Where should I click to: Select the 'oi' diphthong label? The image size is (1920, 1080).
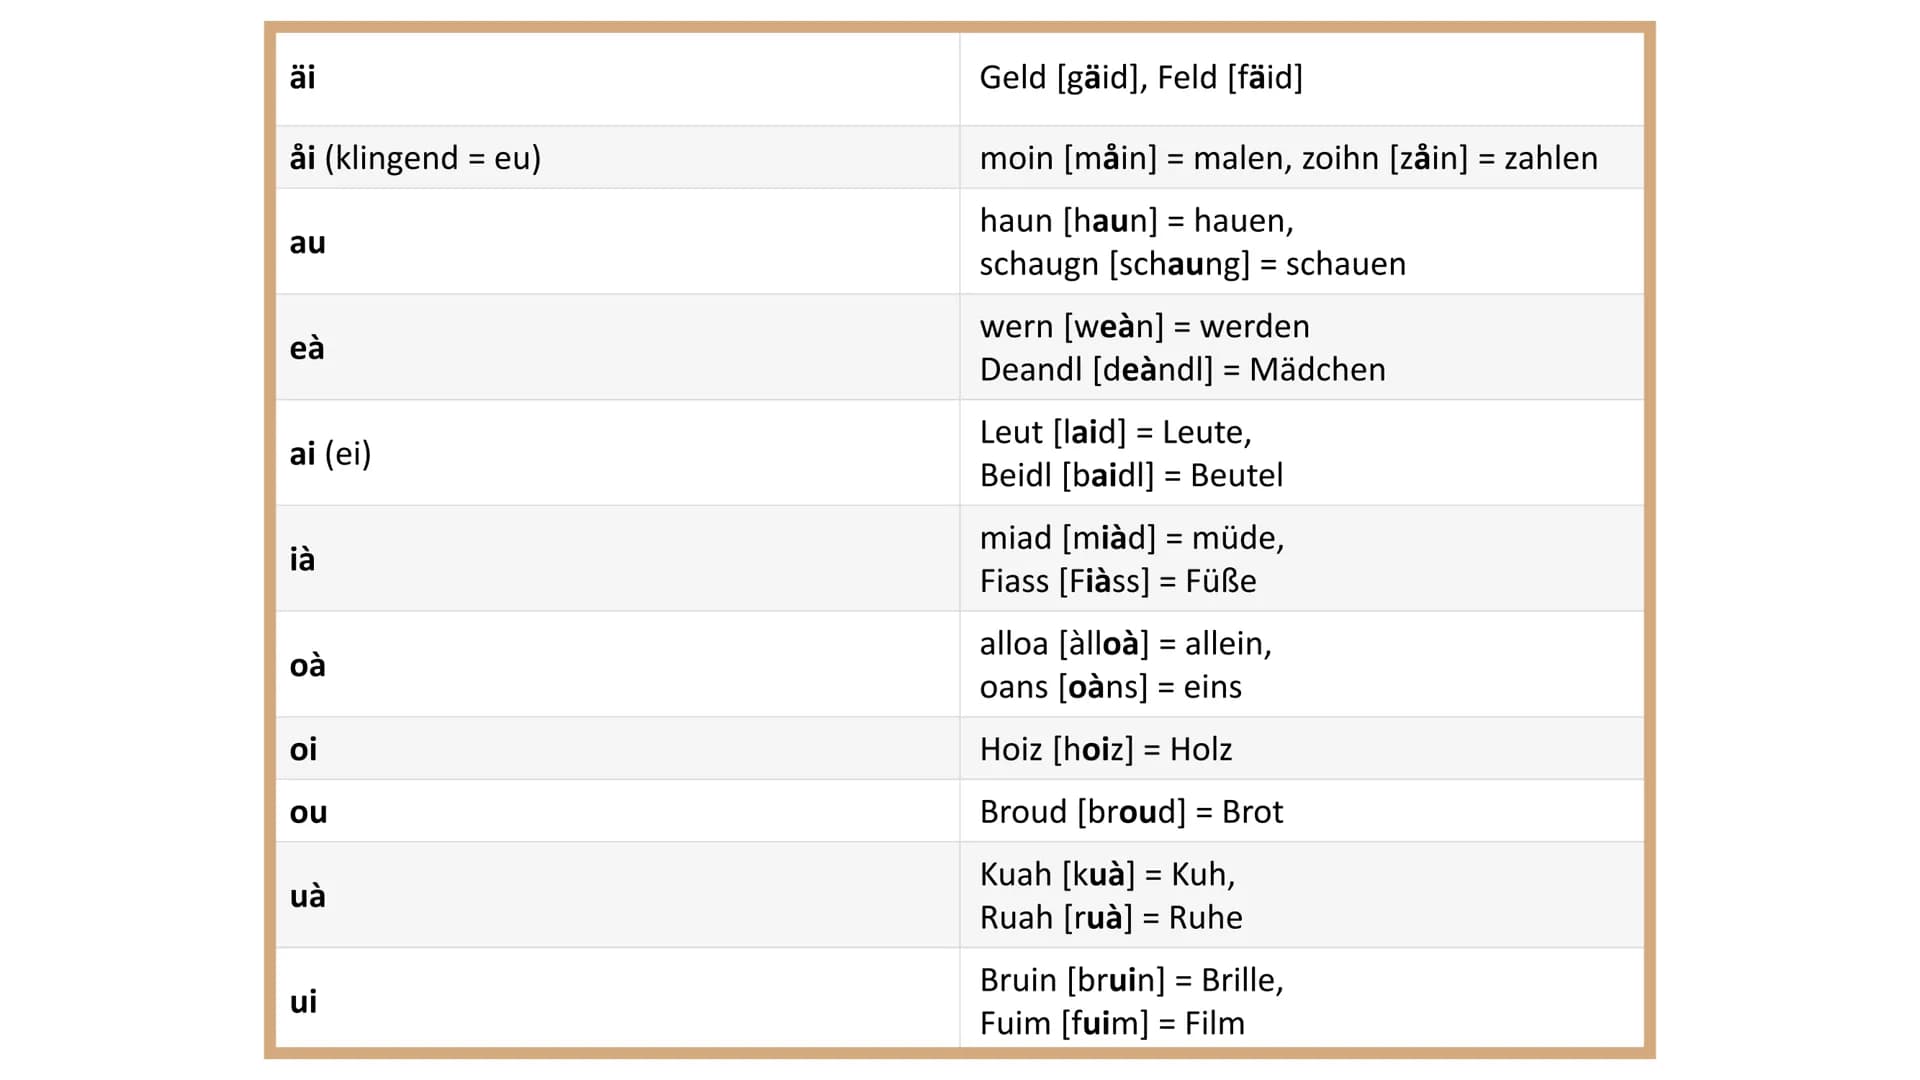[x=303, y=749]
